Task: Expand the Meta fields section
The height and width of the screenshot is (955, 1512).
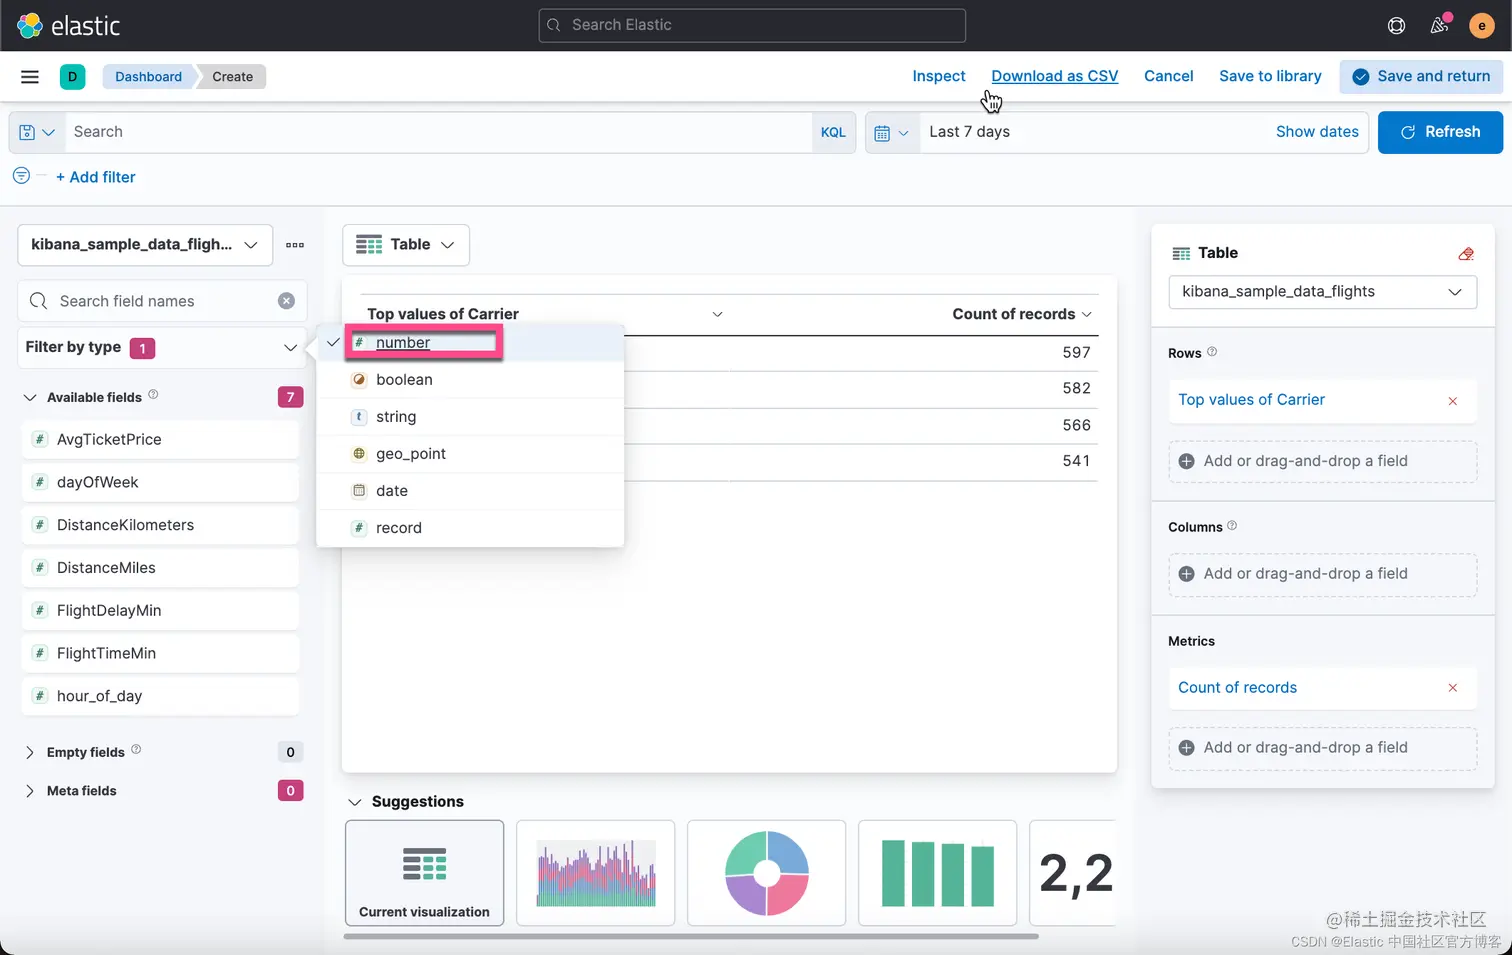Action: [x=30, y=791]
